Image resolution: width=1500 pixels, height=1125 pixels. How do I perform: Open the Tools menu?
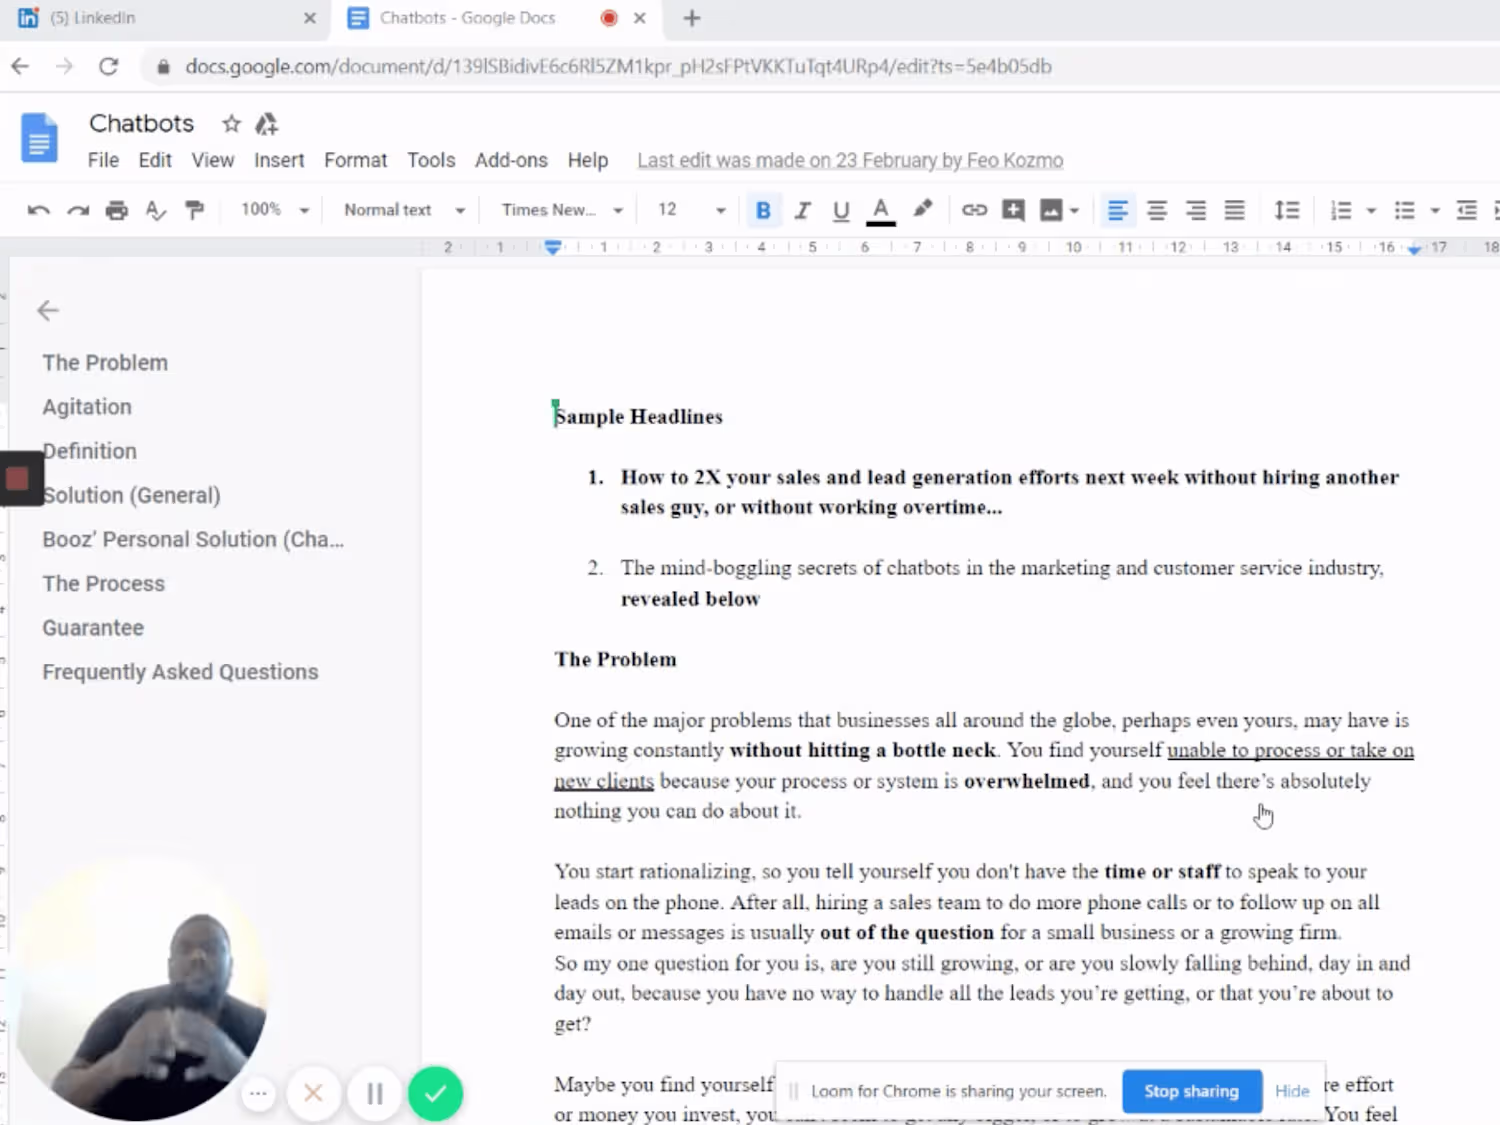coord(431,160)
